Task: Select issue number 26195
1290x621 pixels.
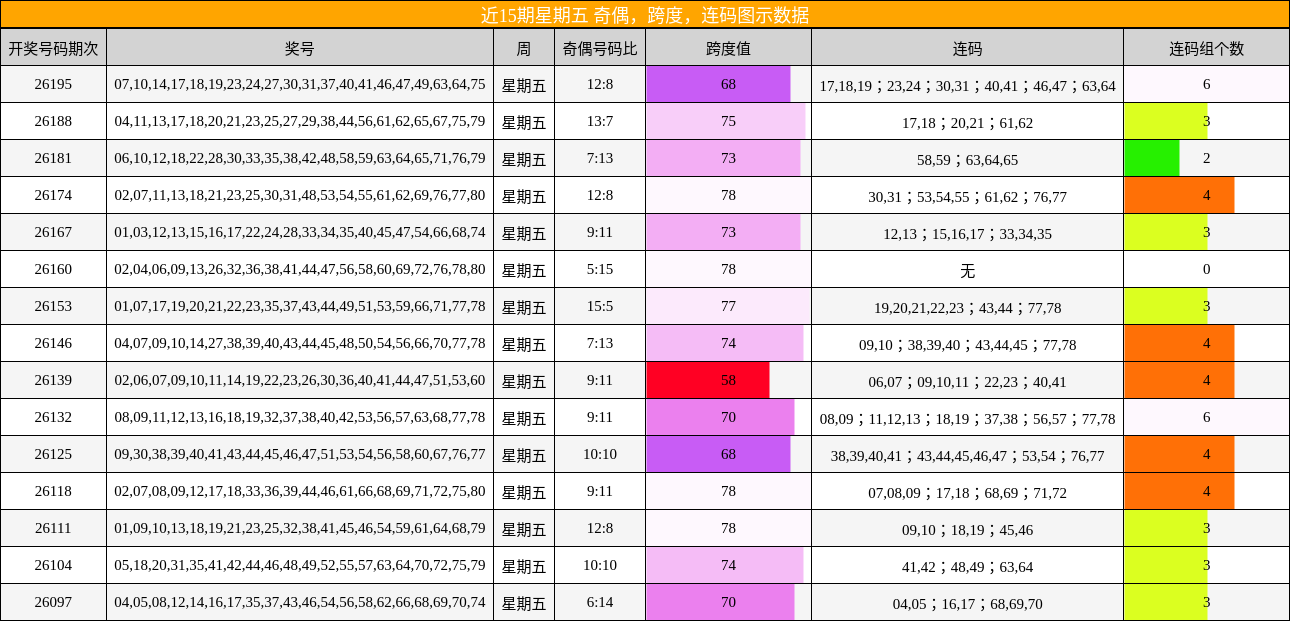Action: pos(53,84)
